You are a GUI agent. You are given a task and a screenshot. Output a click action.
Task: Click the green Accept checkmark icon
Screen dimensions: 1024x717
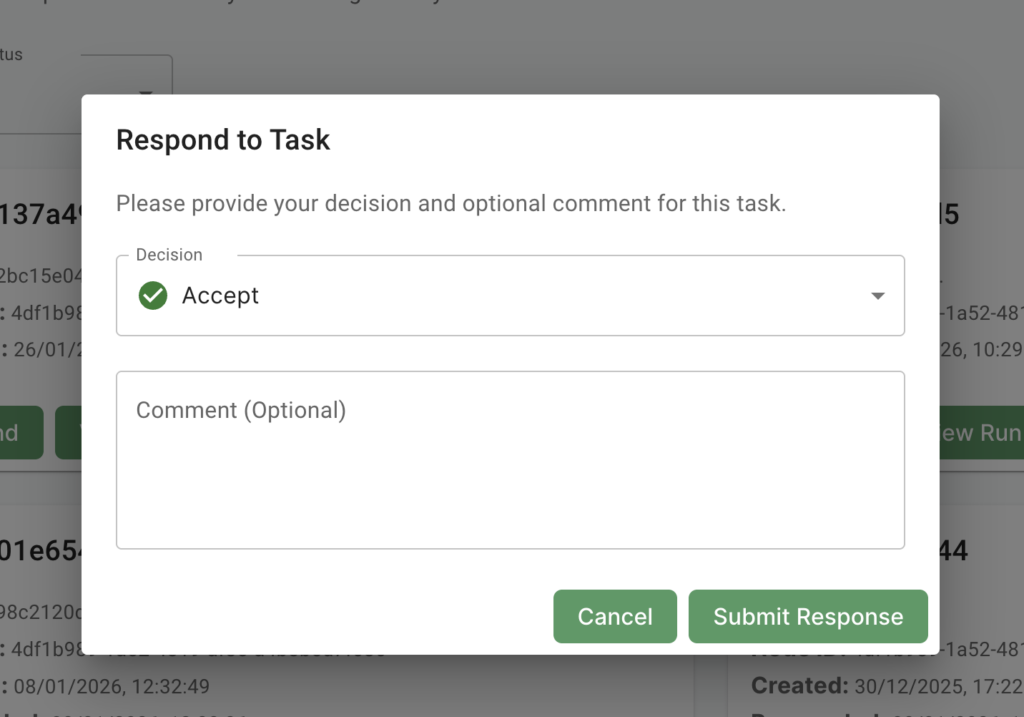click(153, 296)
